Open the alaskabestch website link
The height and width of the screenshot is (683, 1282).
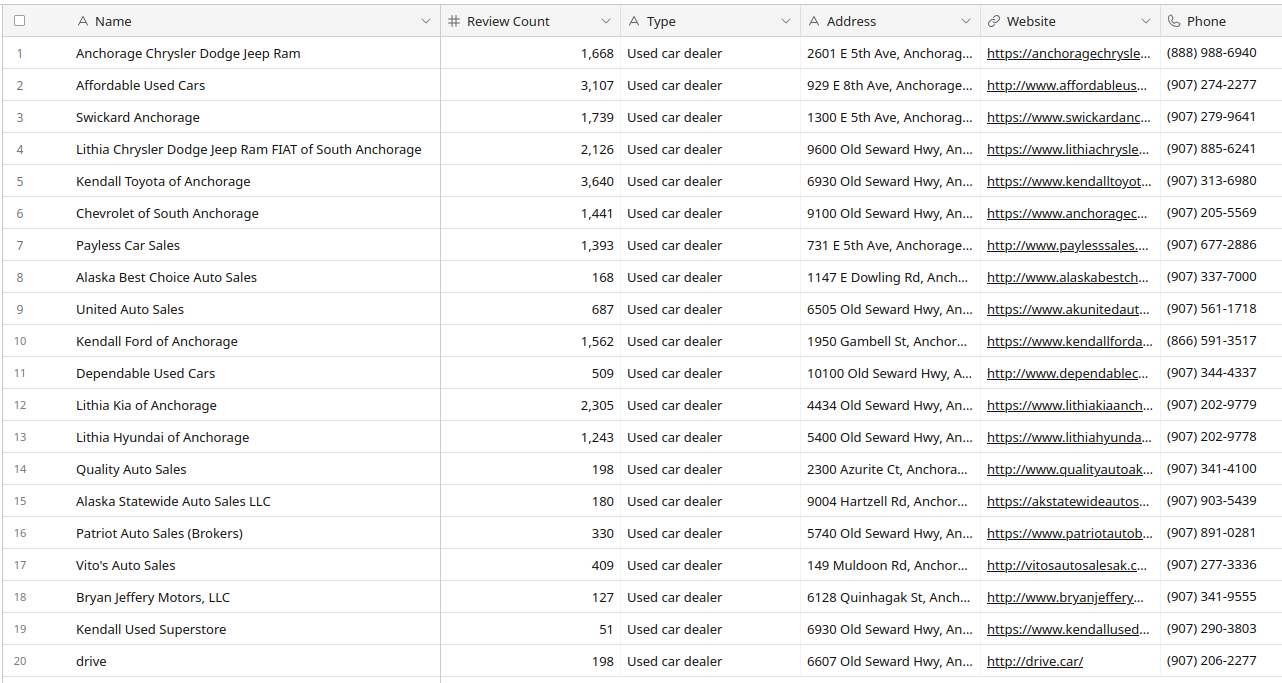pos(1069,277)
